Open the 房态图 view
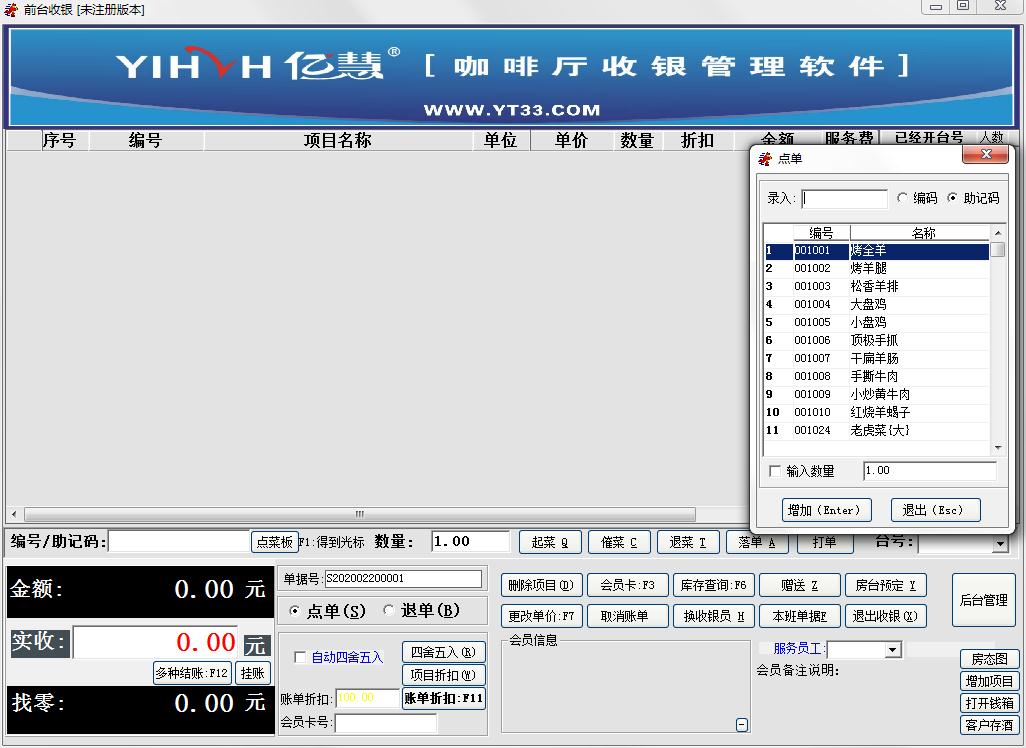 click(x=989, y=659)
